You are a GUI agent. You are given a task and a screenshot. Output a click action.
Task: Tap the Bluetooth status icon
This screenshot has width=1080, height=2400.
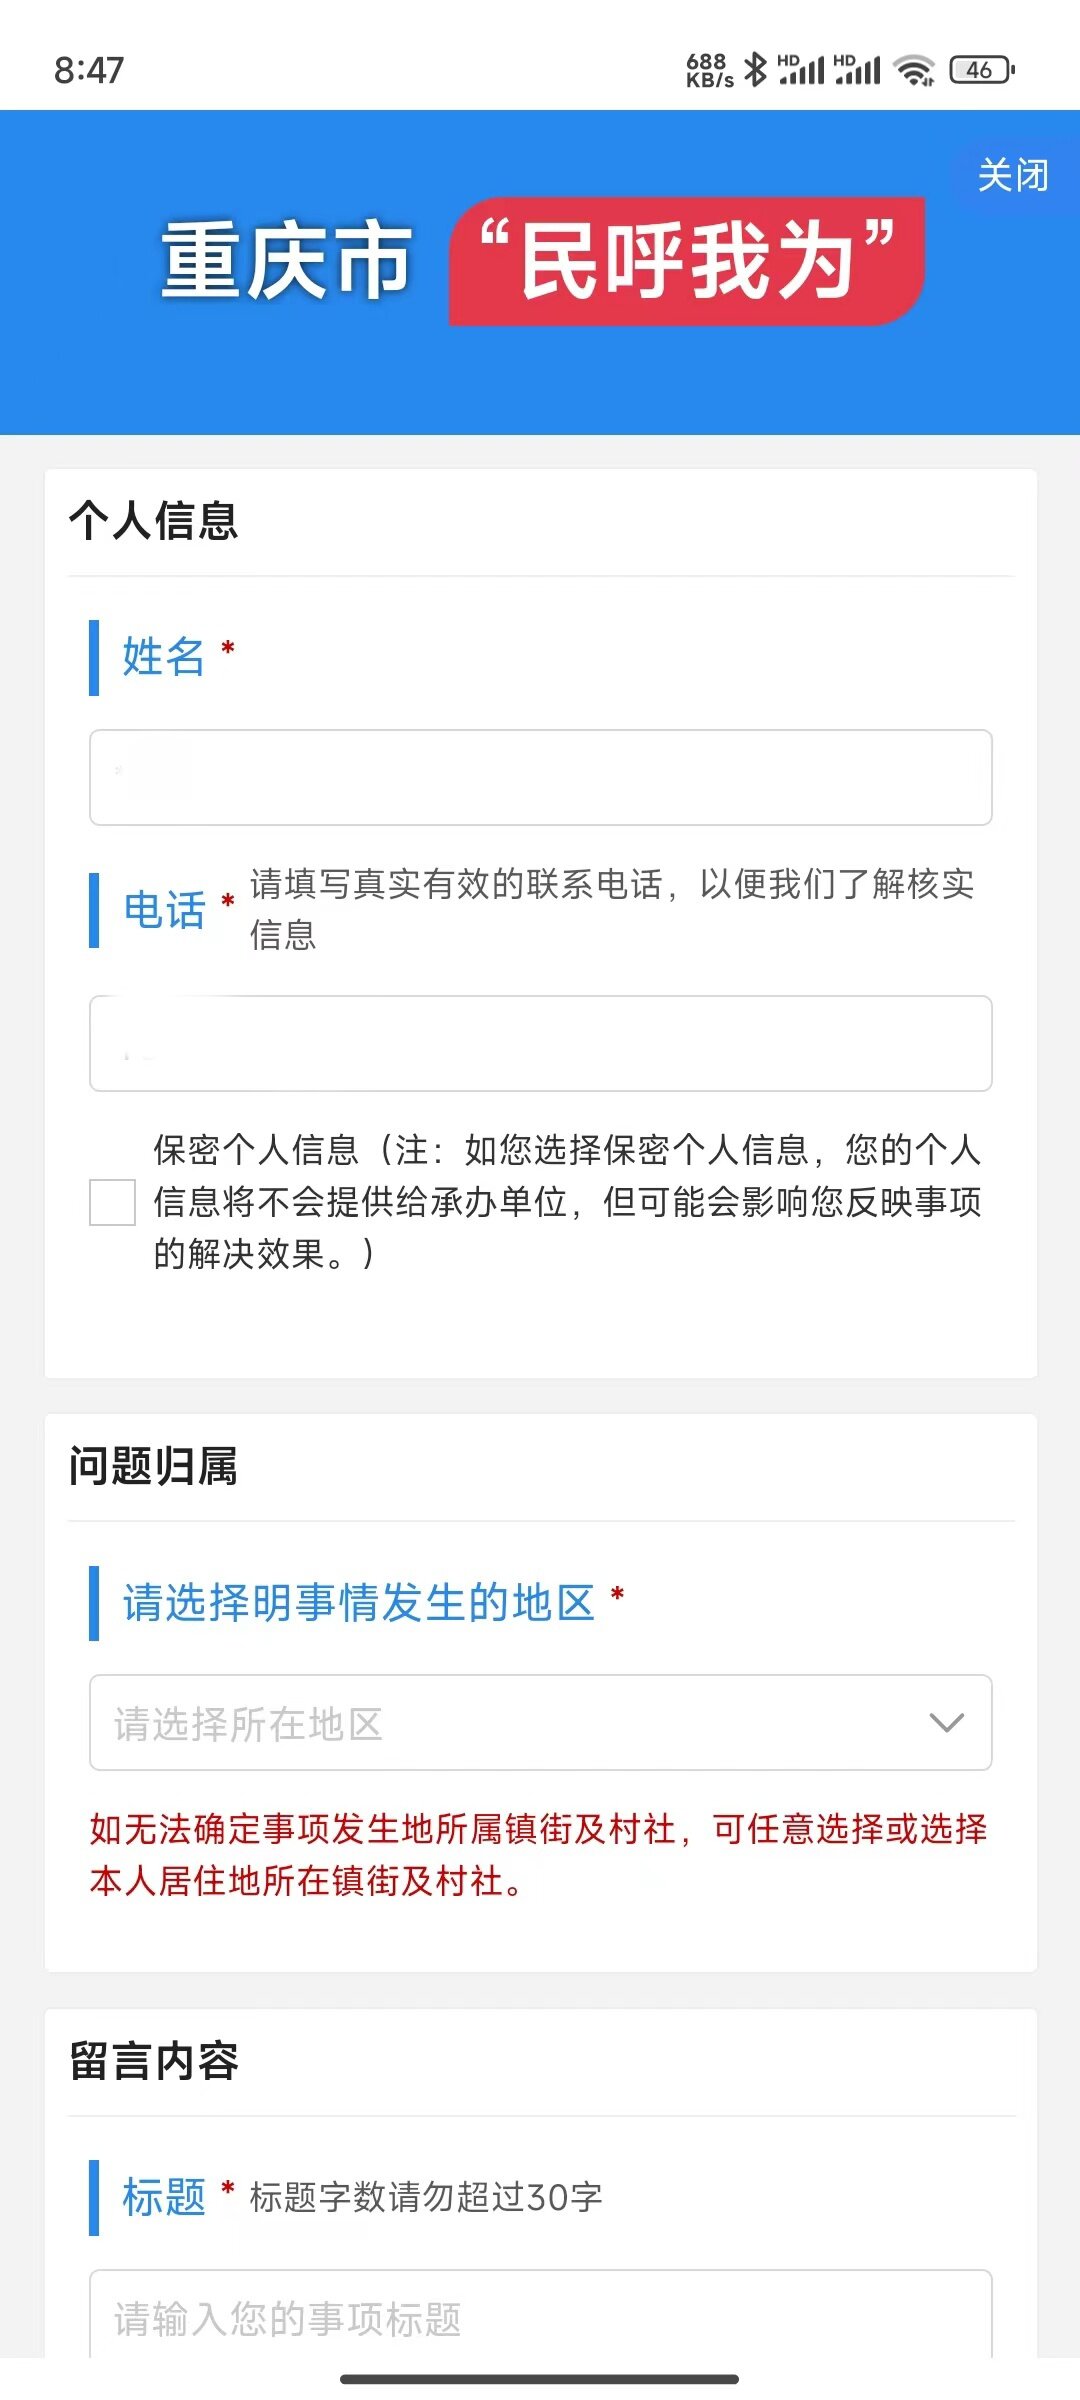tap(756, 69)
